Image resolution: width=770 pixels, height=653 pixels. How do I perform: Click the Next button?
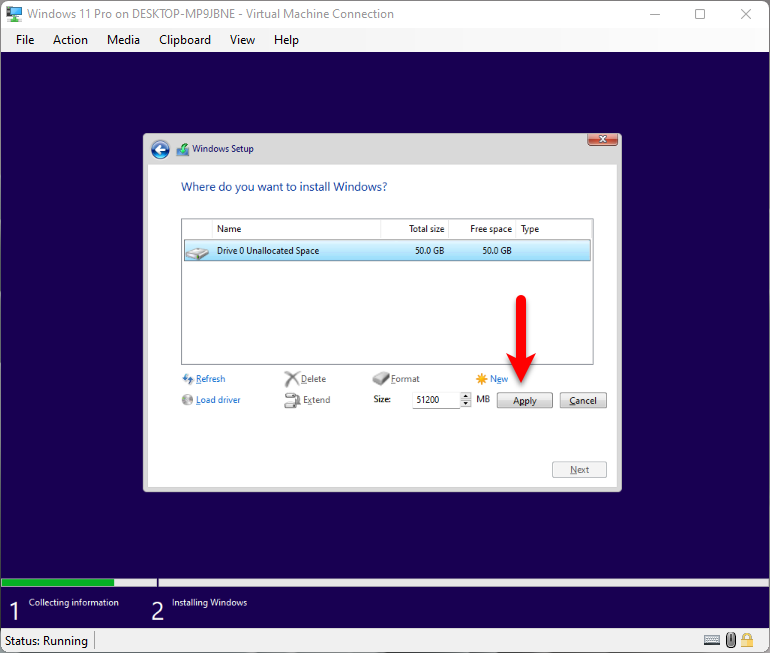coord(579,470)
